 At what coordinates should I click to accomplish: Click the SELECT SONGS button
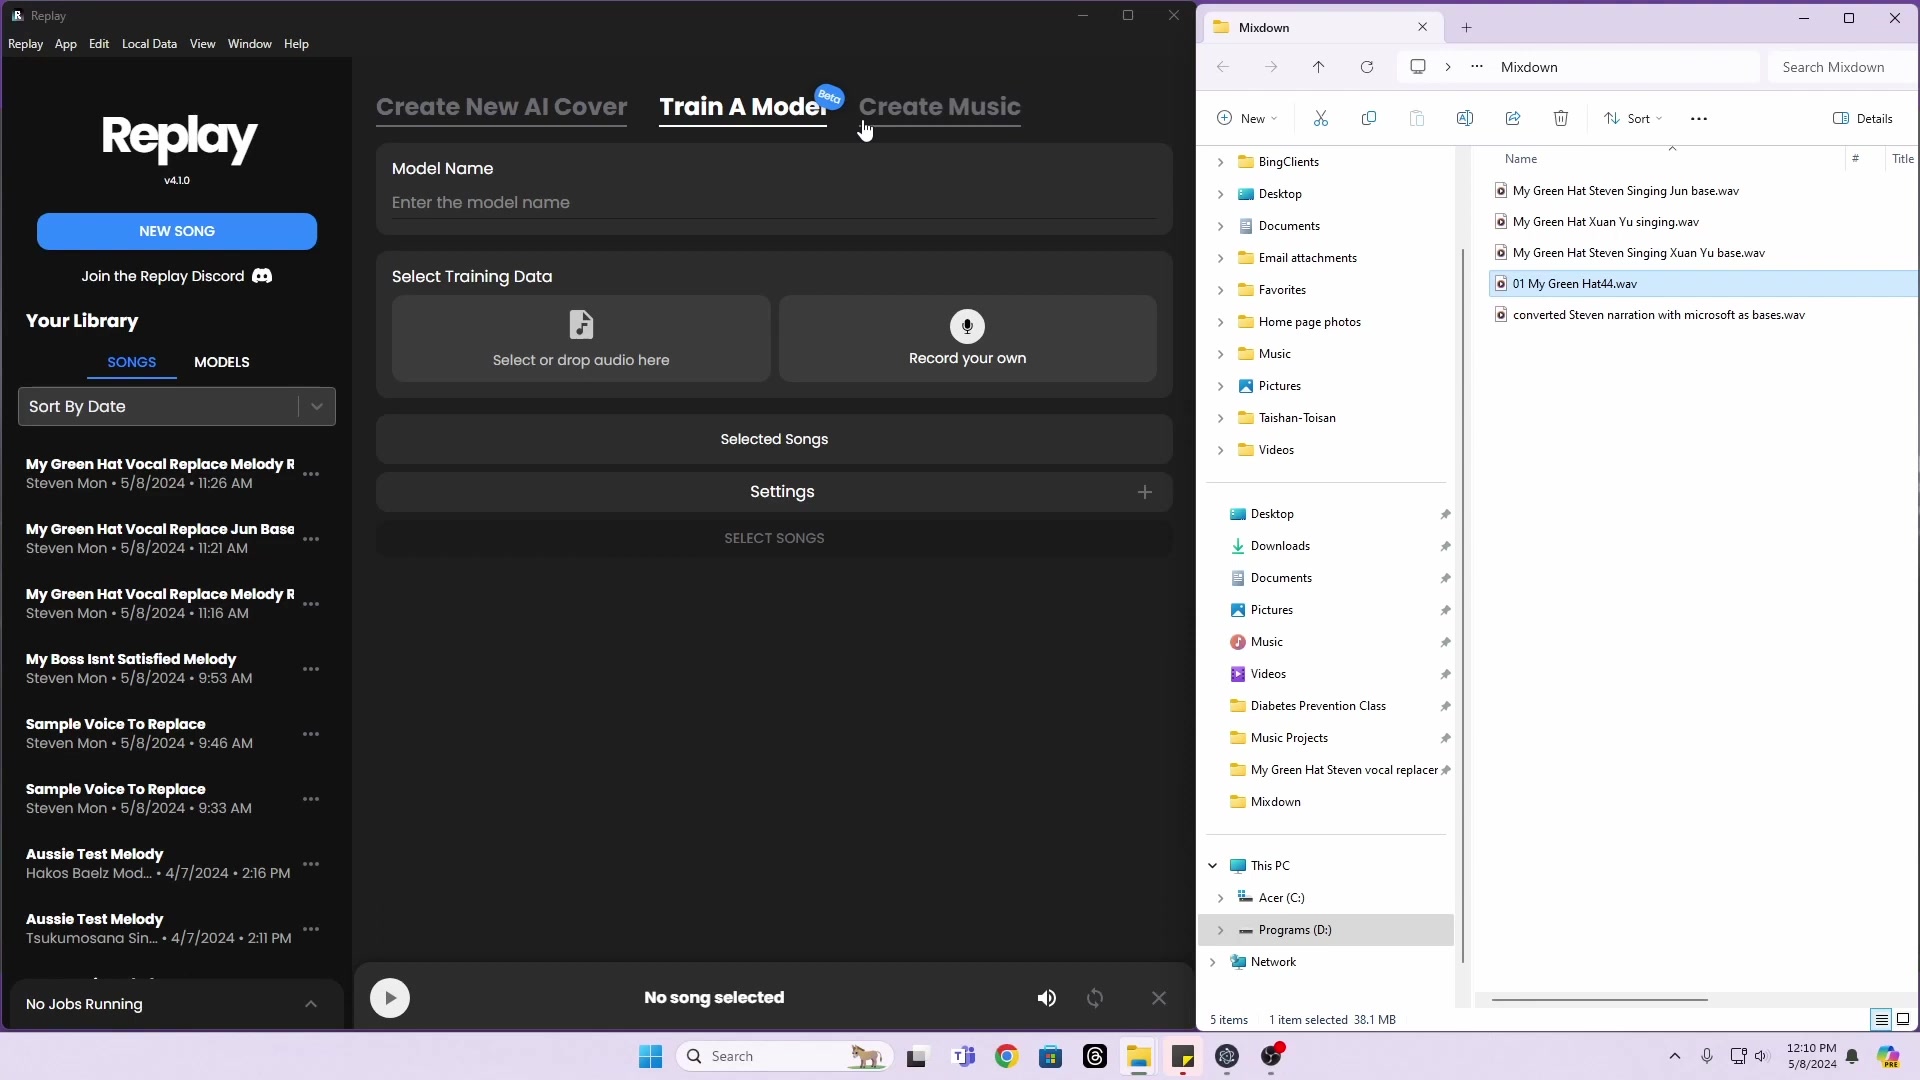click(x=774, y=537)
